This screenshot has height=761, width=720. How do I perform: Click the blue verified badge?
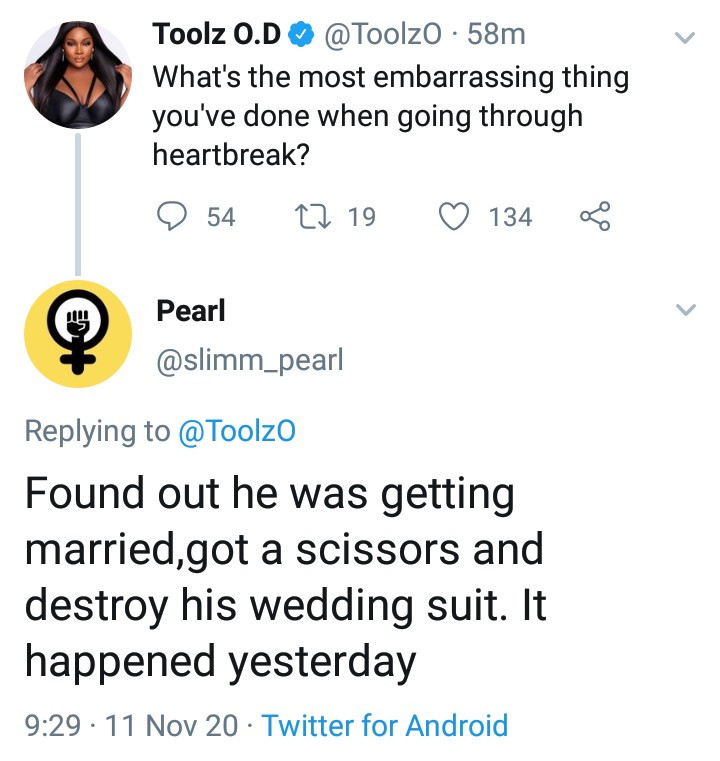pos(299,35)
